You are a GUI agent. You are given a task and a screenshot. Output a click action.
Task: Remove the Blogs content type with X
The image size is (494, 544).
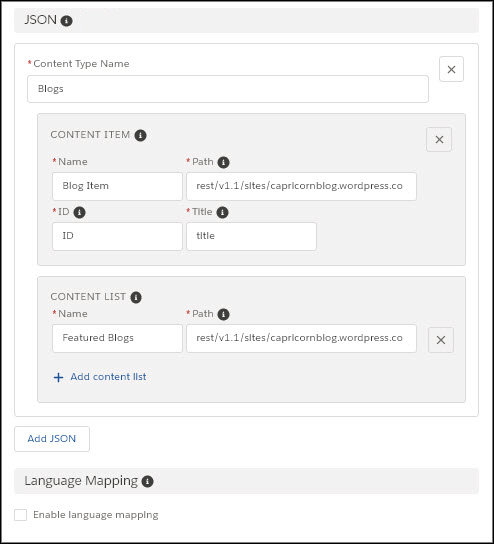(451, 69)
